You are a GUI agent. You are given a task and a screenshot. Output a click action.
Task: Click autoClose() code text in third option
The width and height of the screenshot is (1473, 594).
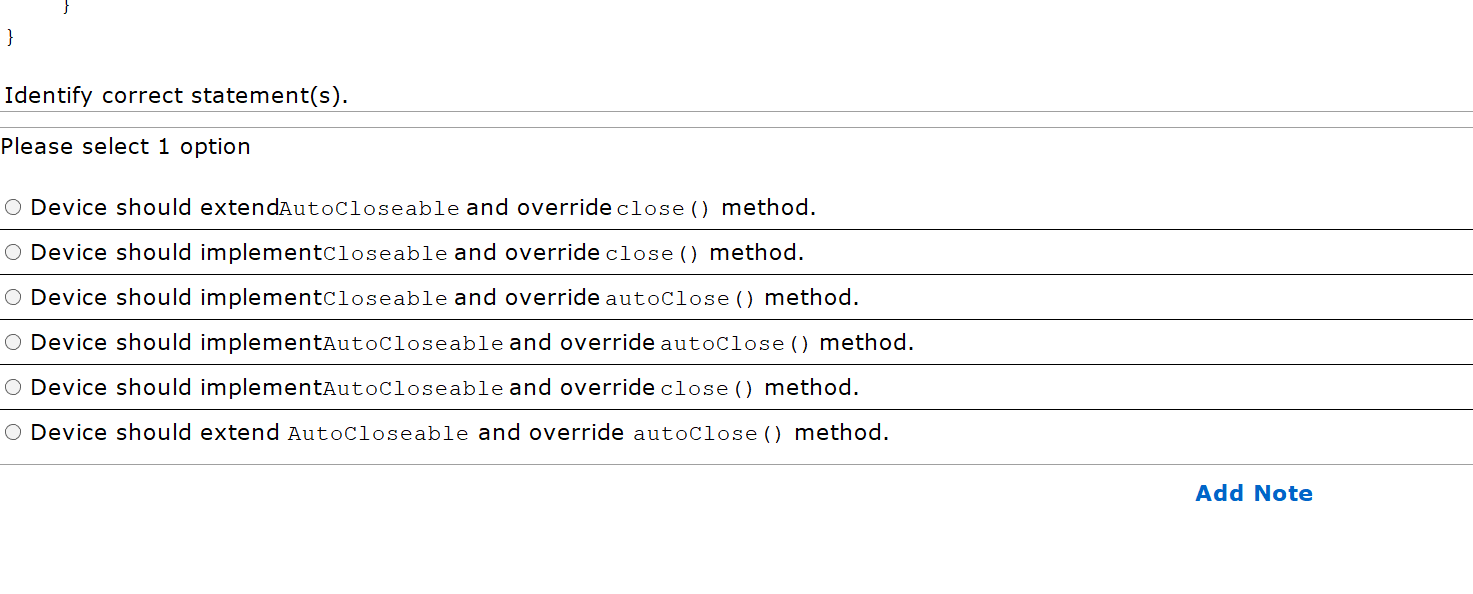point(681,299)
